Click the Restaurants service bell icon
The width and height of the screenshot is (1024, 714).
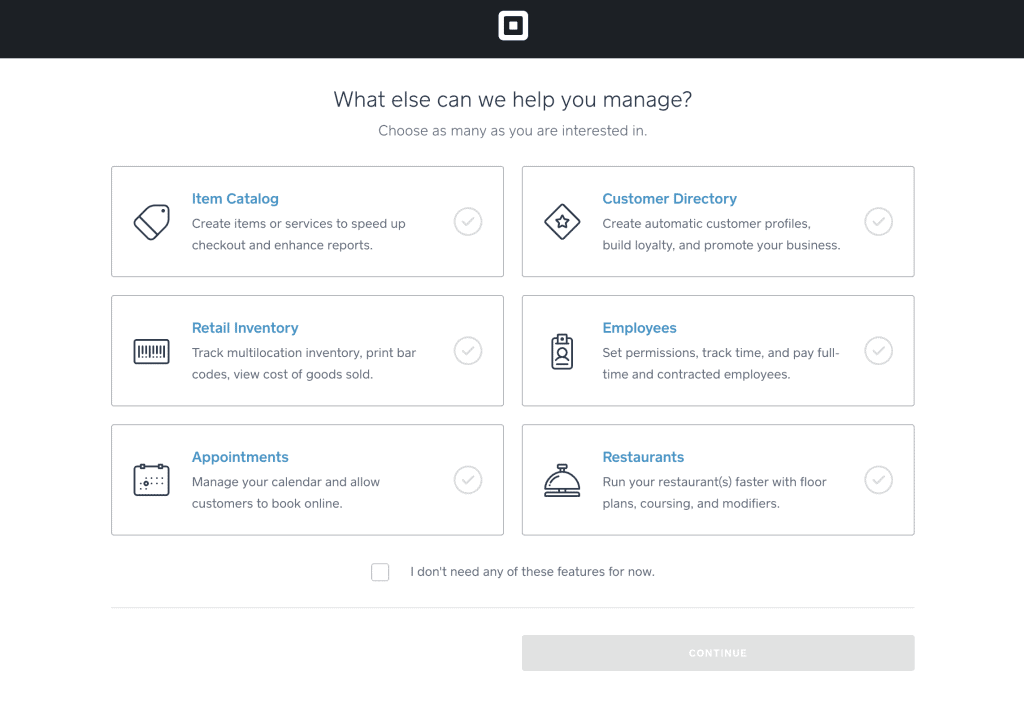pyautogui.click(x=562, y=480)
